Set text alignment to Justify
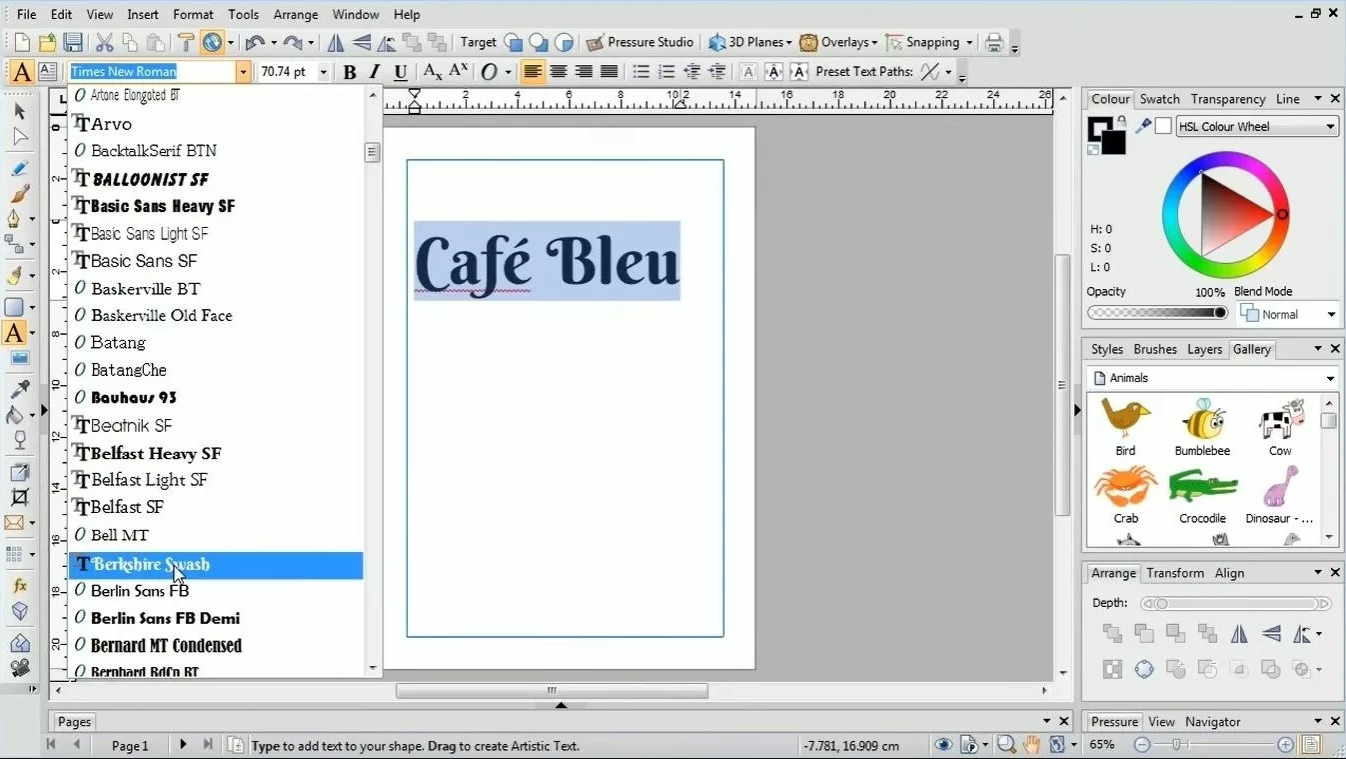This screenshot has width=1346, height=759. tap(608, 72)
